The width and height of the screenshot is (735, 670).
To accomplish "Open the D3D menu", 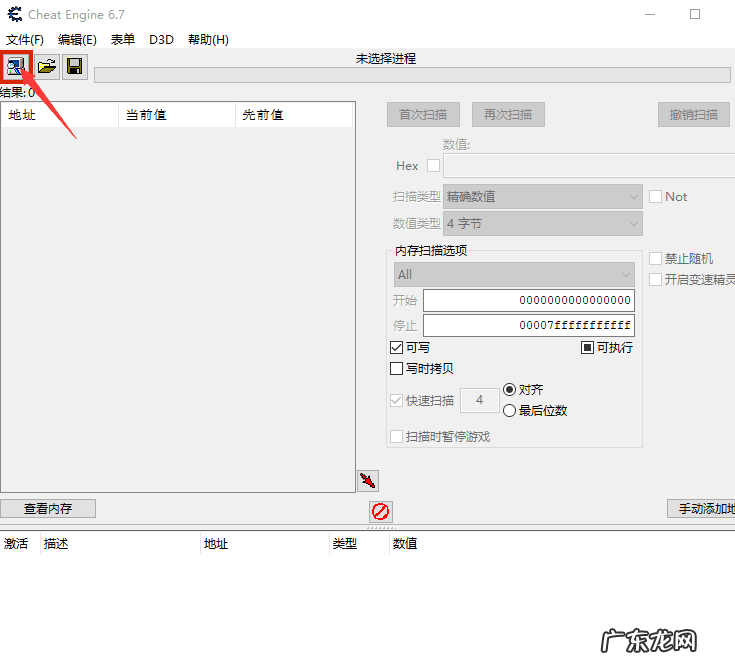I will point(161,40).
